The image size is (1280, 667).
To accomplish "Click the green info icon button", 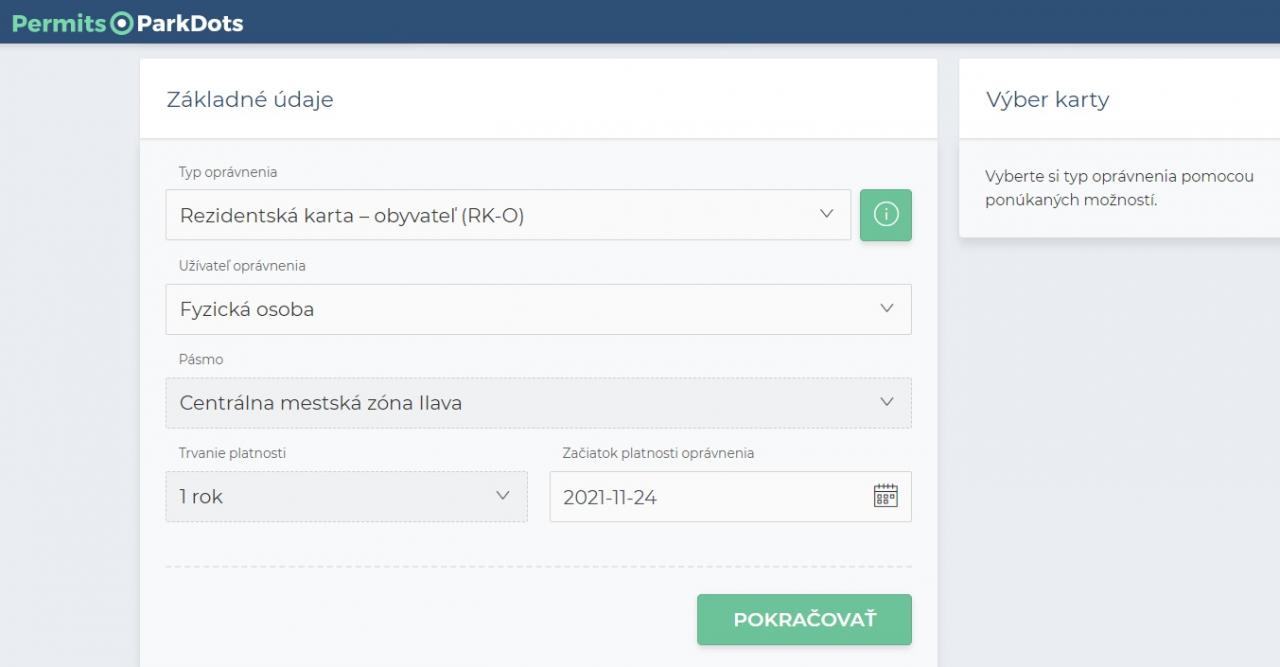I will [885, 215].
